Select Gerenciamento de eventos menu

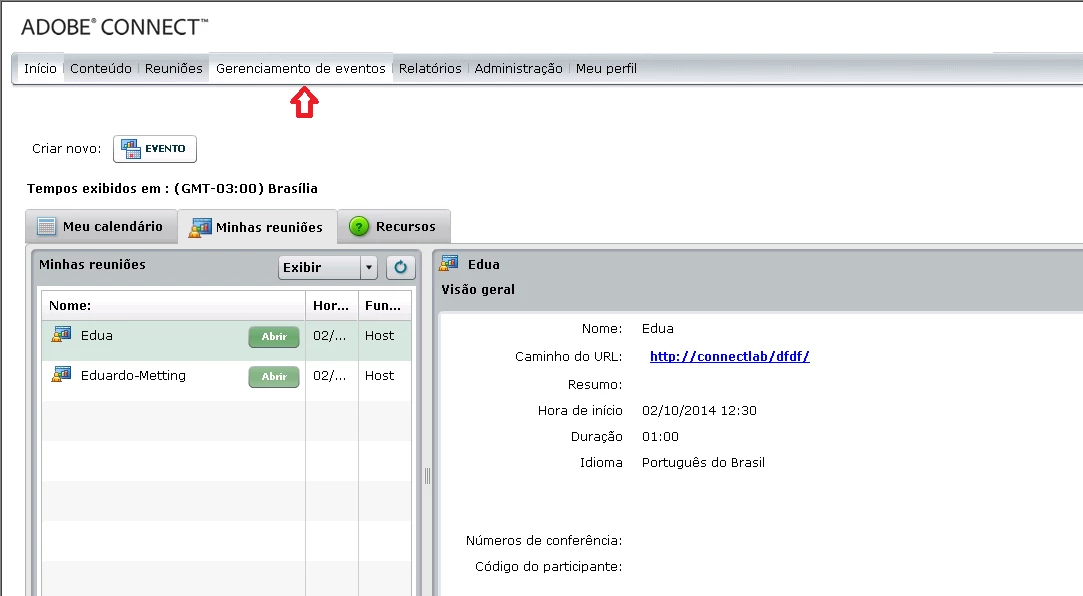click(300, 68)
